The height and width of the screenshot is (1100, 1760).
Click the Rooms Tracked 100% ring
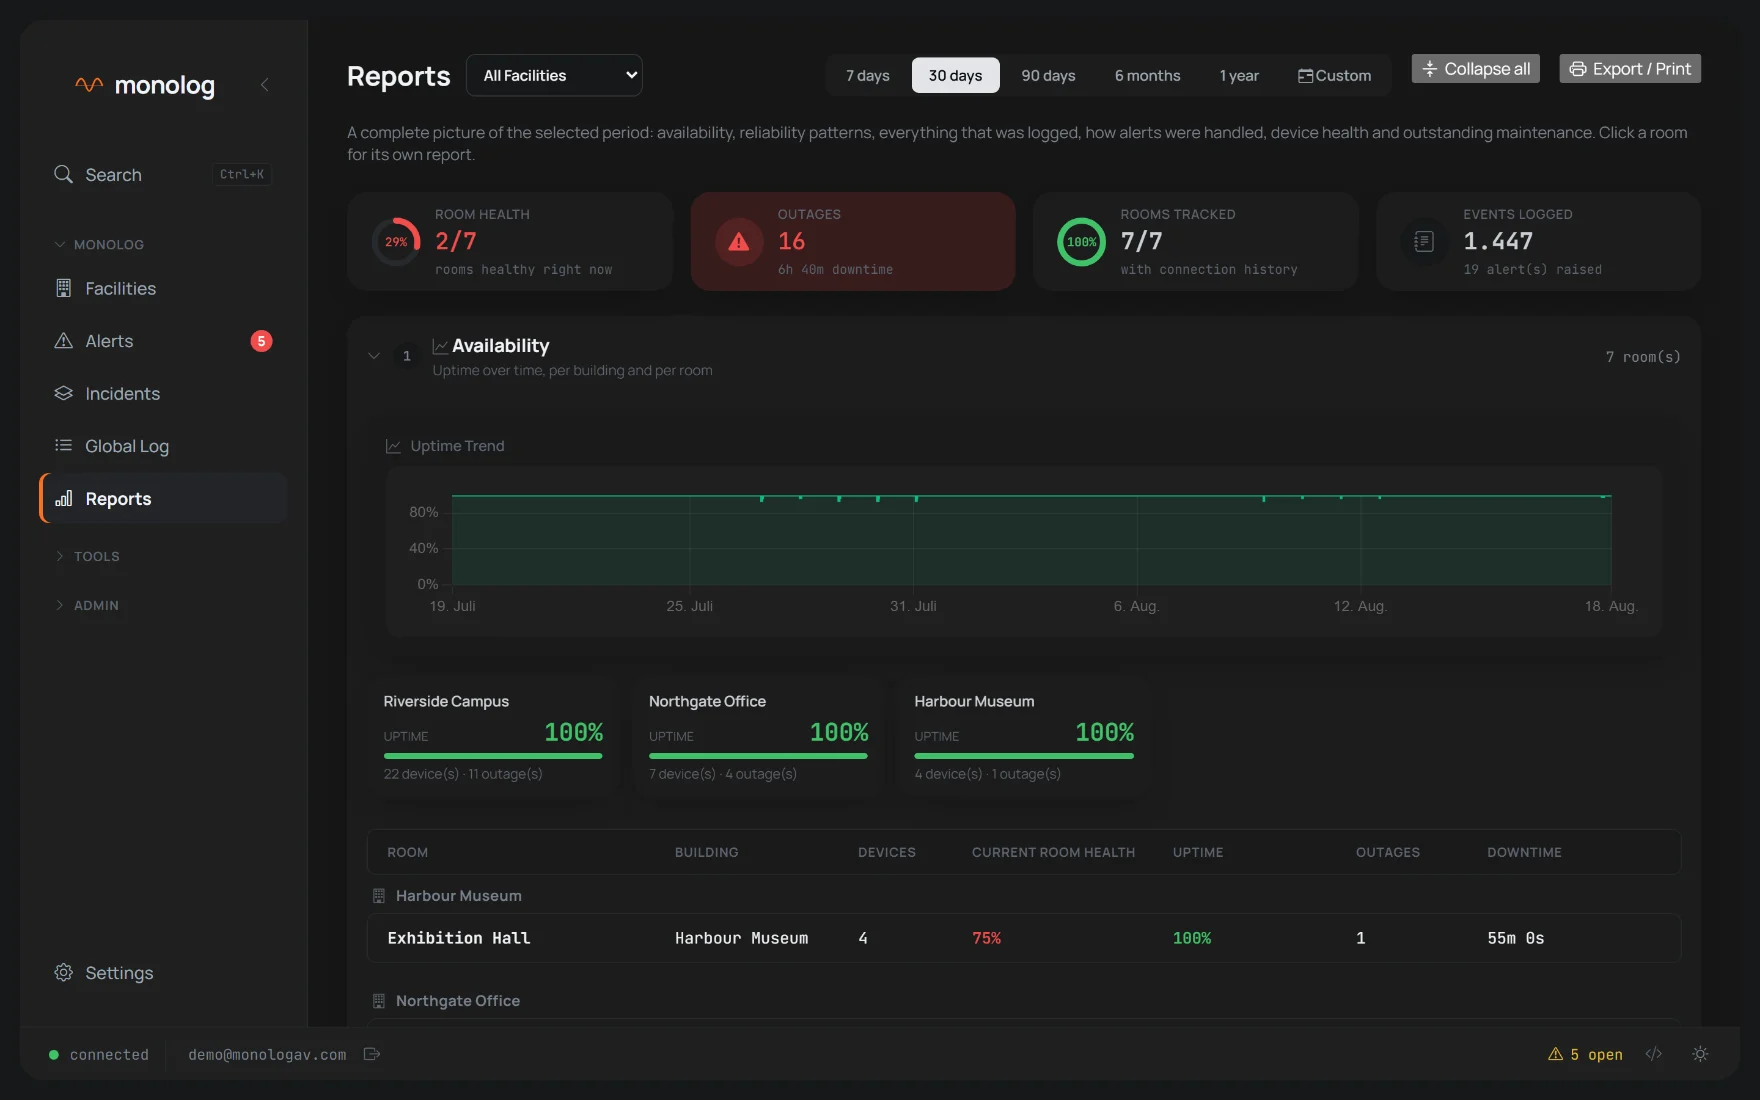pyautogui.click(x=1081, y=242)
